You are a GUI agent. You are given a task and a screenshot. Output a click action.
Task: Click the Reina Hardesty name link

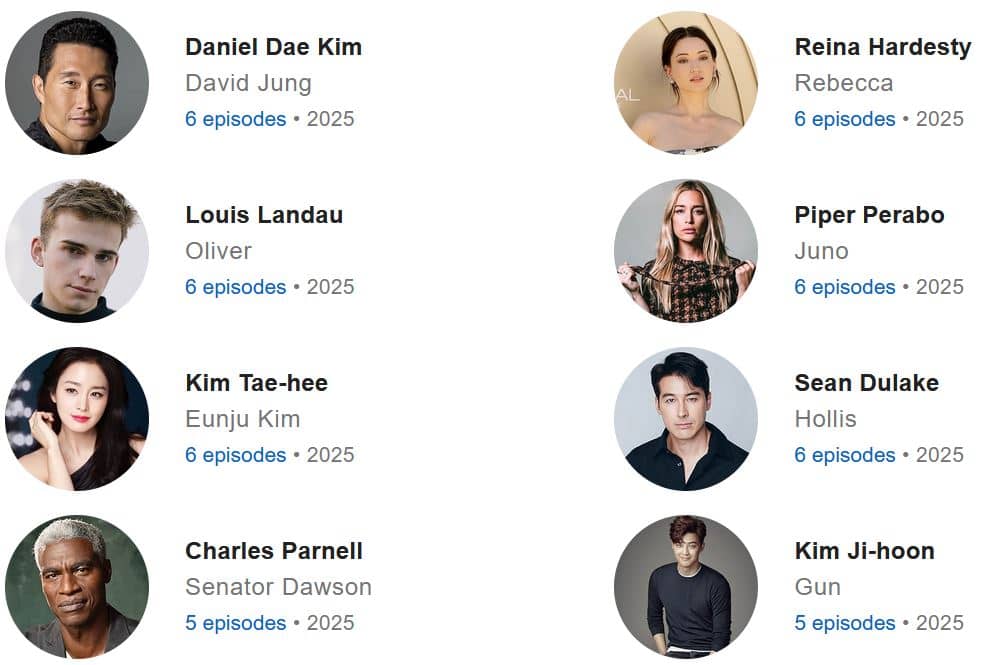882,47
